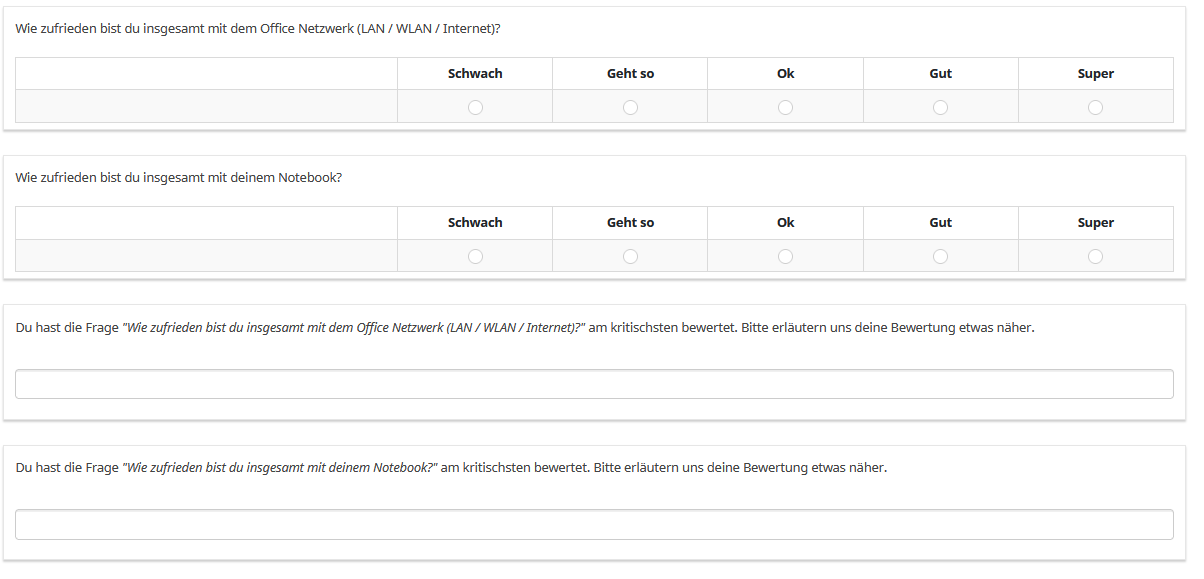Click the Office Netzwerk satisfaction question title
This screenshot has height=579, width=1204.
click(x=258, y=29)
